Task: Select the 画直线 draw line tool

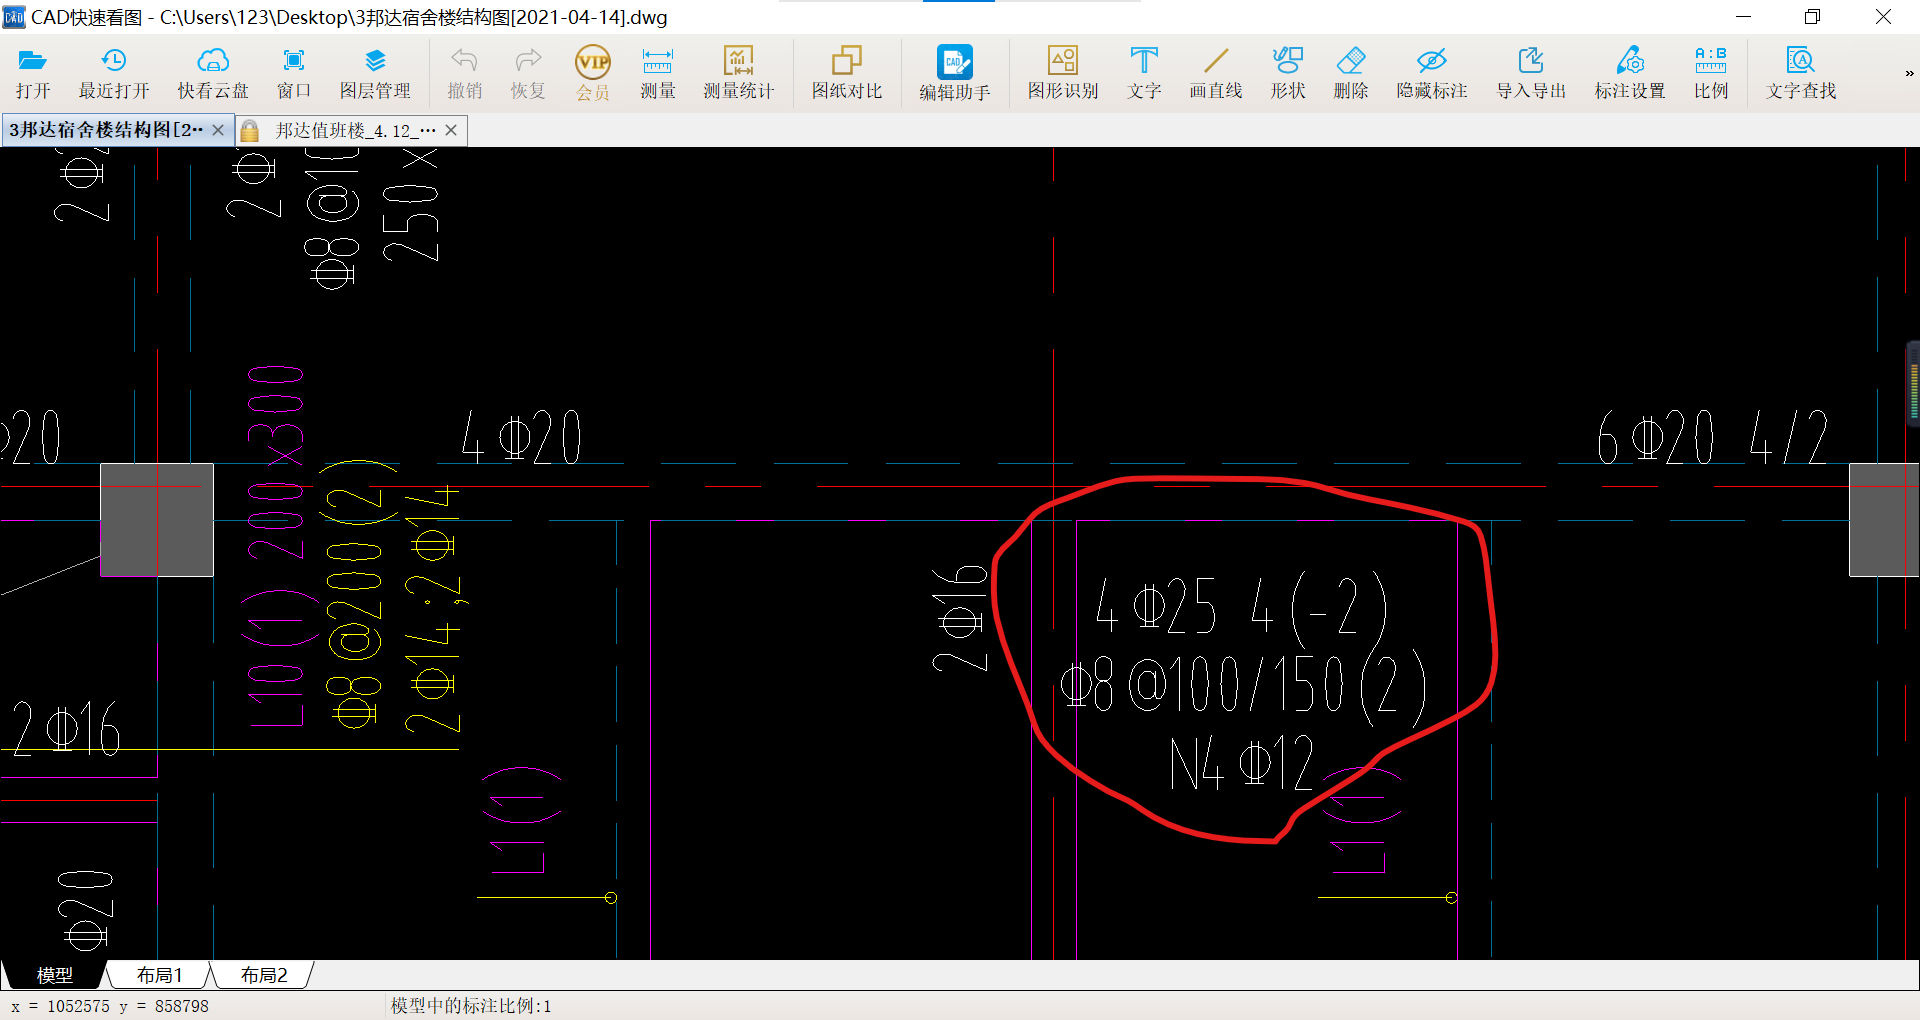Action: (x=1216, y=73)
